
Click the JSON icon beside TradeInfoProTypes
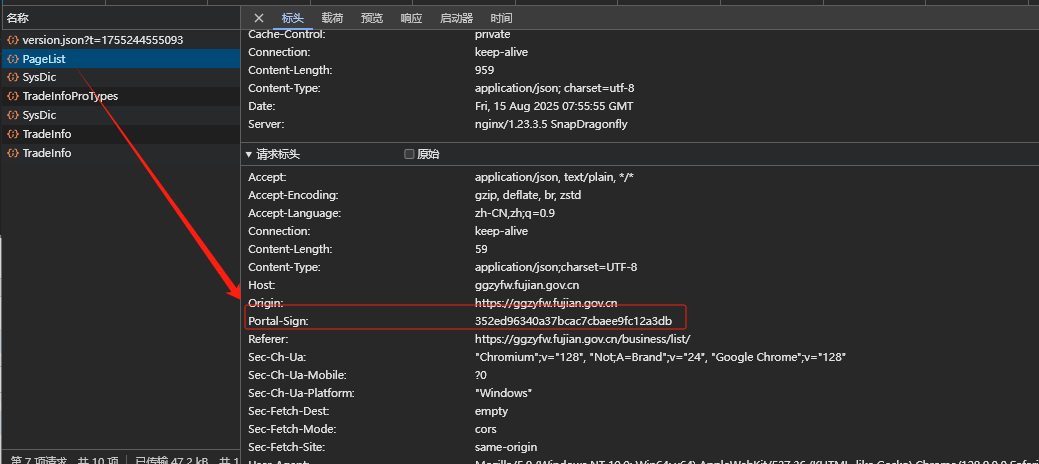pyautogui.click(x=13, y=96)
